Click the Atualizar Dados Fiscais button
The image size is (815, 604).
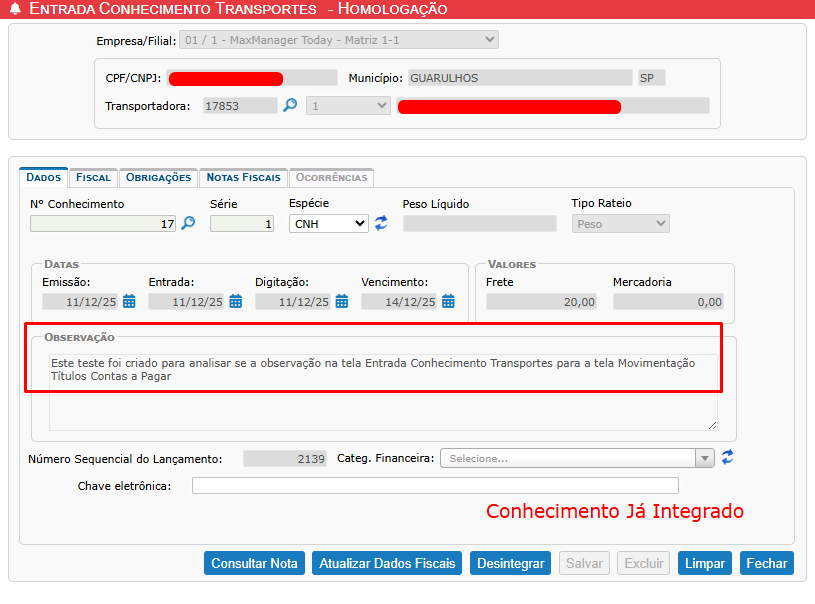[x=388, y=563]
